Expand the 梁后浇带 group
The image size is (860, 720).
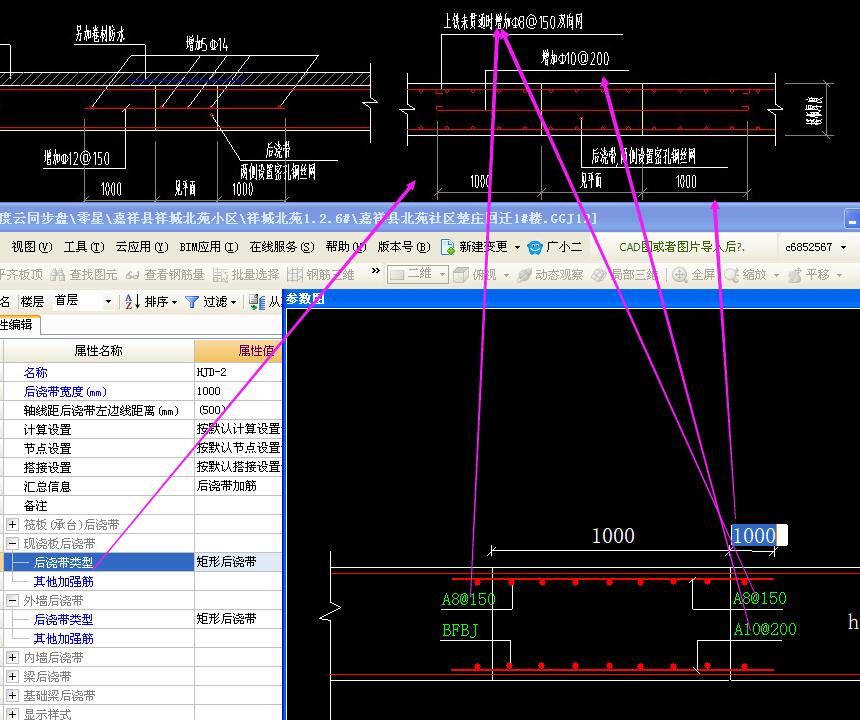click(x=12, y=676)
